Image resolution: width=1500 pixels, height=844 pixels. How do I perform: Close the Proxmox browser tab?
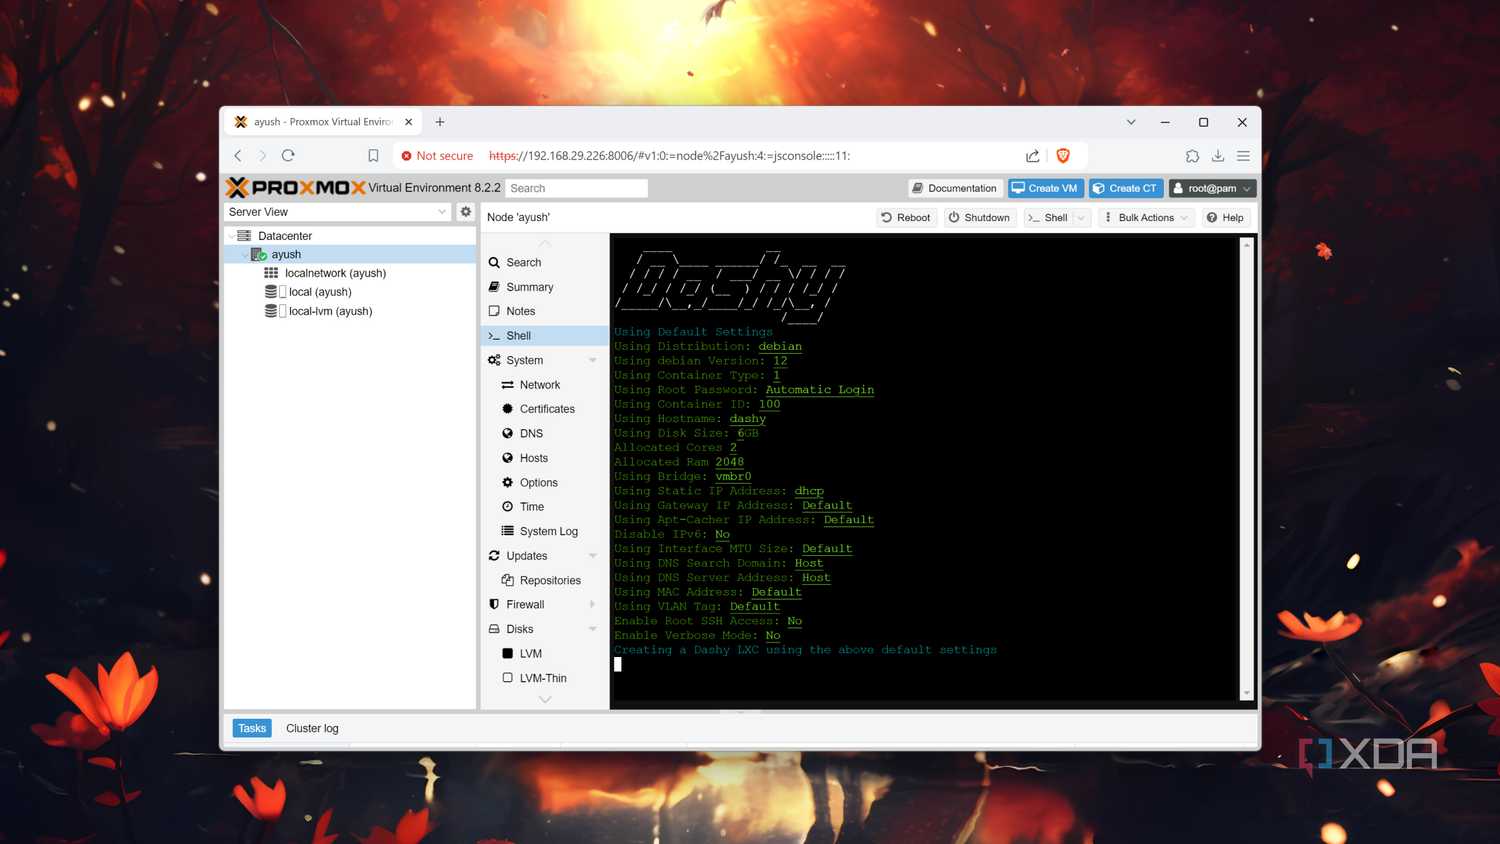click(x=408, y=122)
